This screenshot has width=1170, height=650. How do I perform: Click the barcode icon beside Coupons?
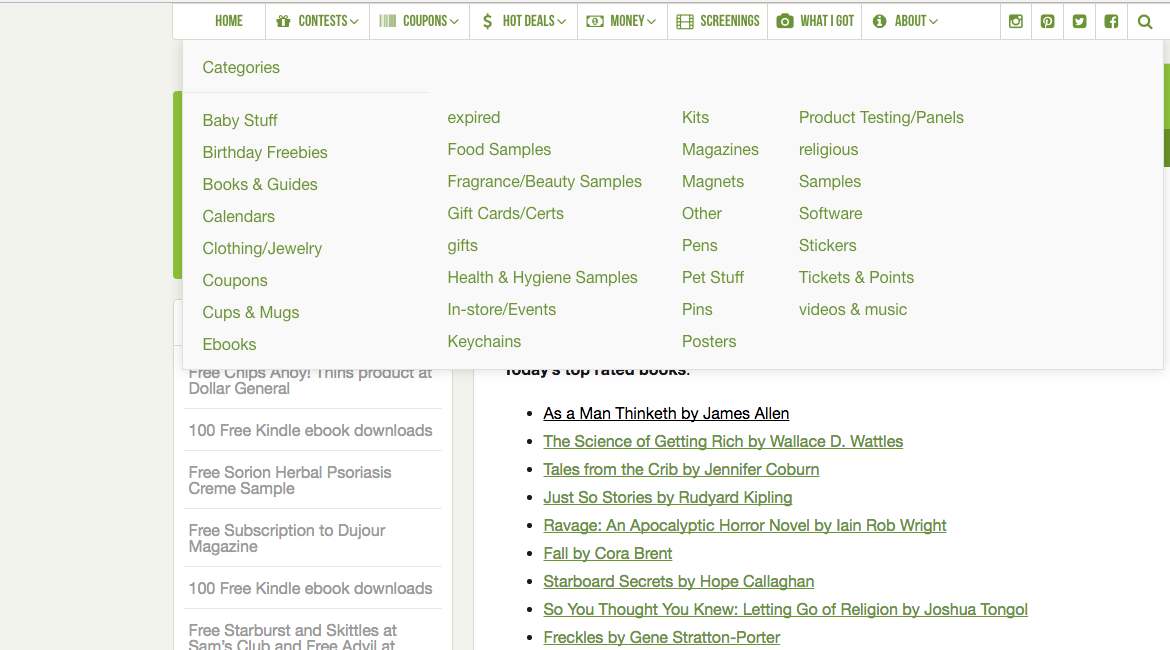(x=387, y=21)
